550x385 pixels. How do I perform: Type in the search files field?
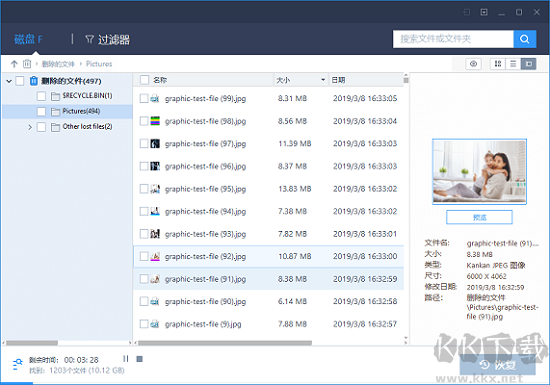coord(453,39)
